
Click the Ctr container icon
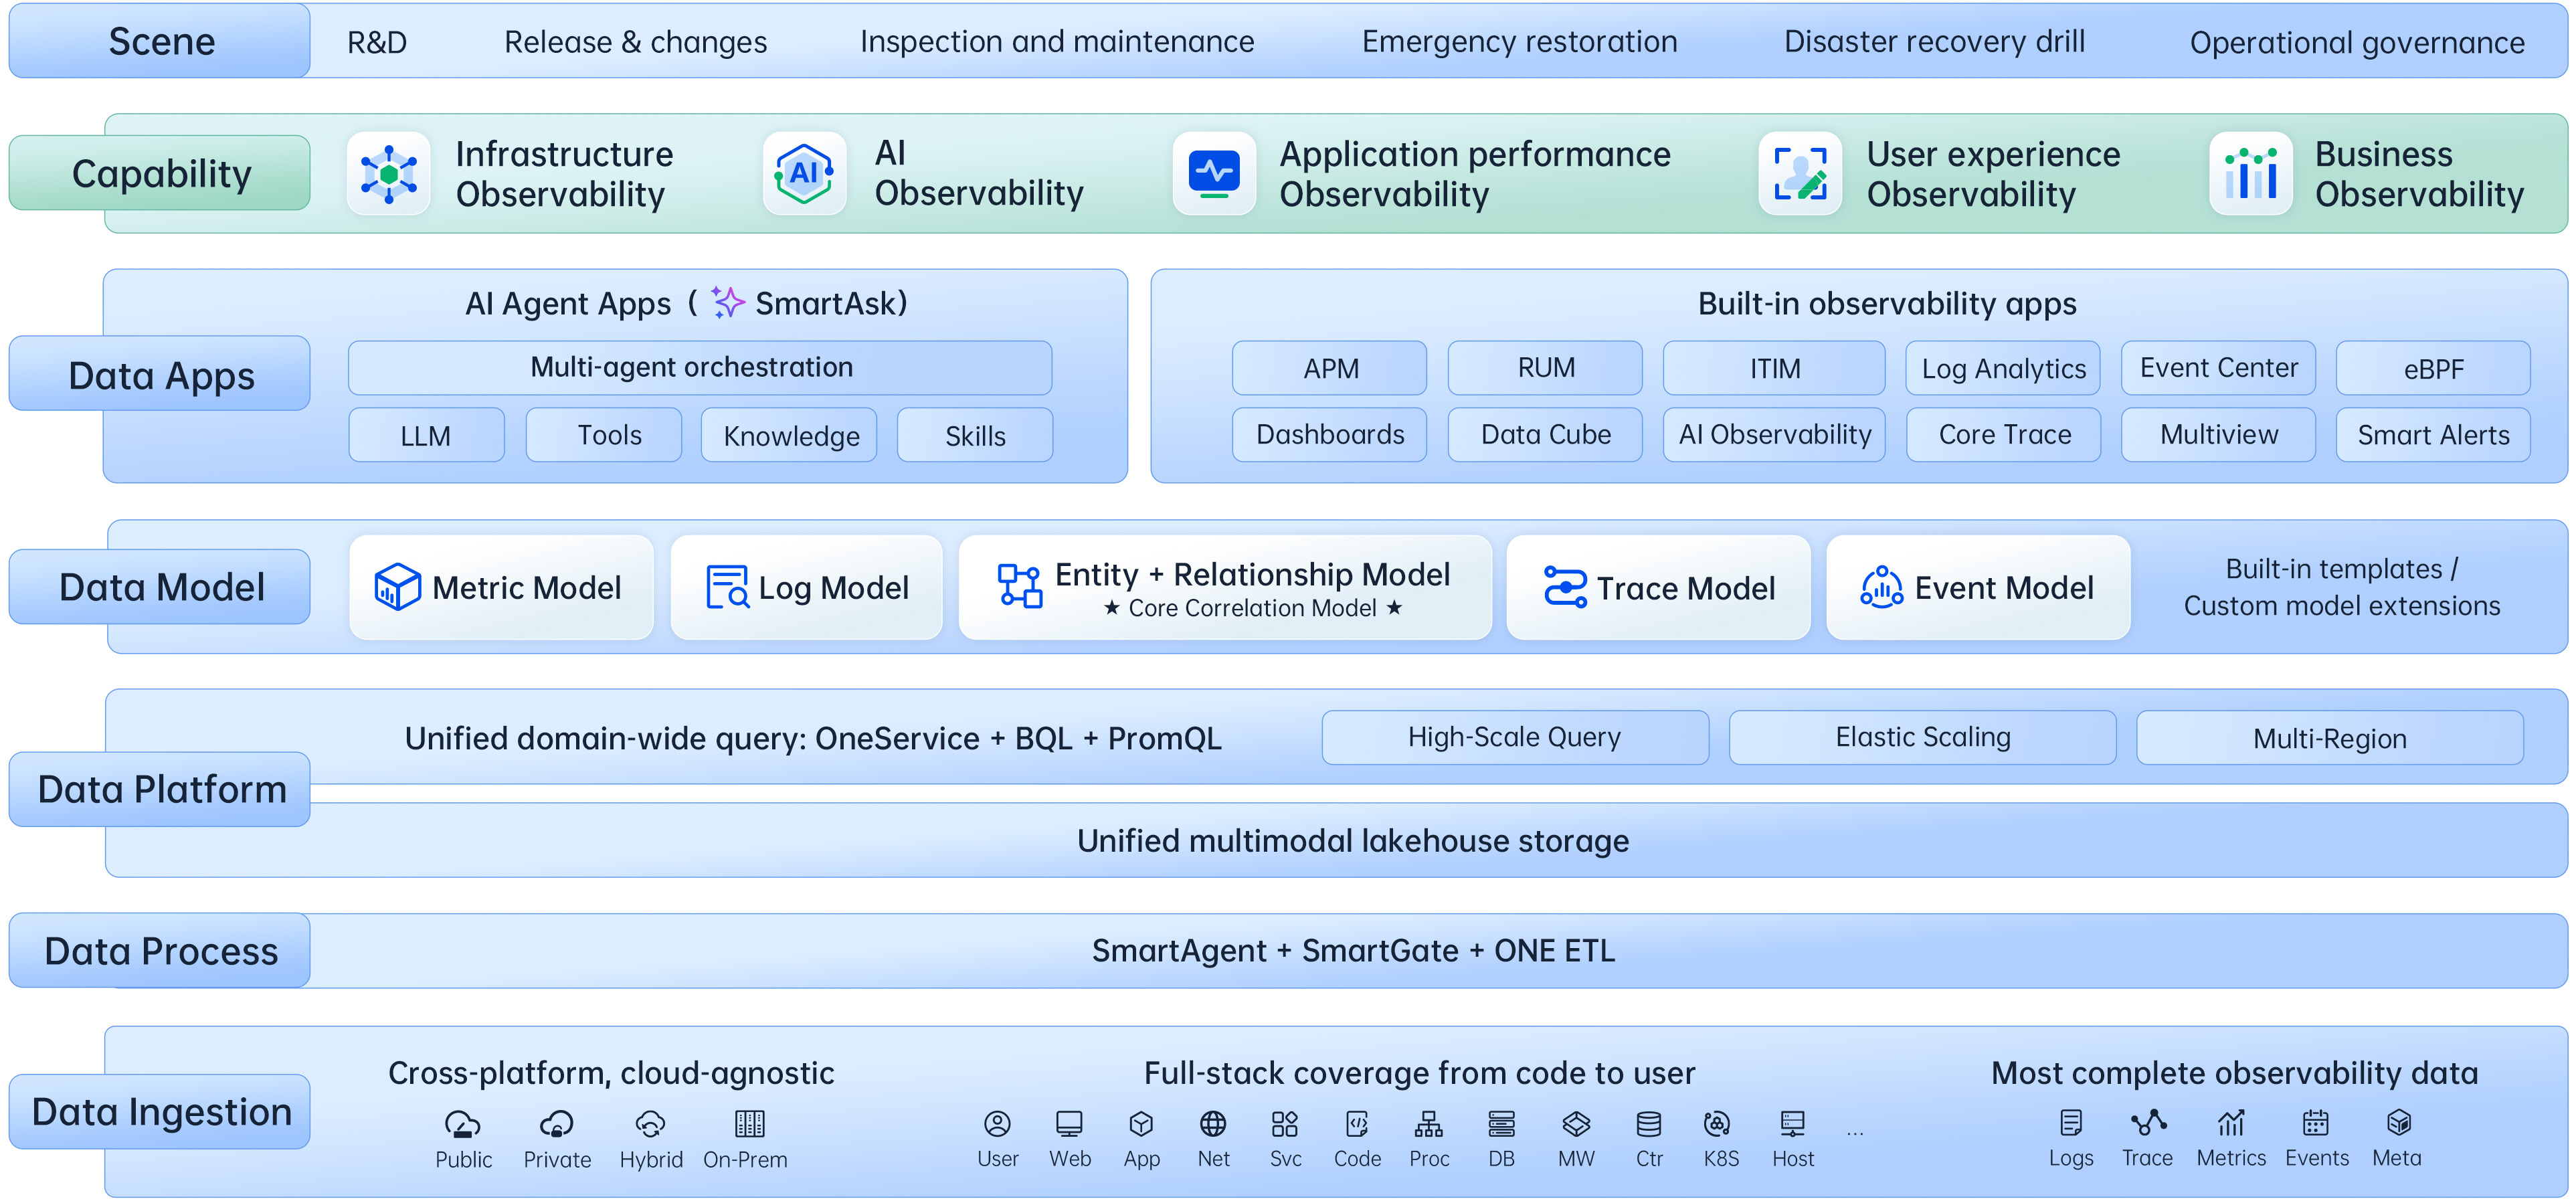point(1649,1124)
